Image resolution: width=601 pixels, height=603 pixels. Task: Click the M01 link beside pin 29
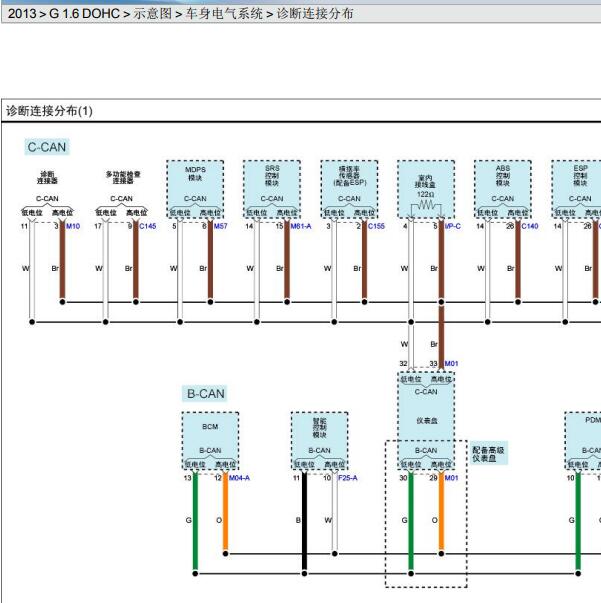(451, 478)
